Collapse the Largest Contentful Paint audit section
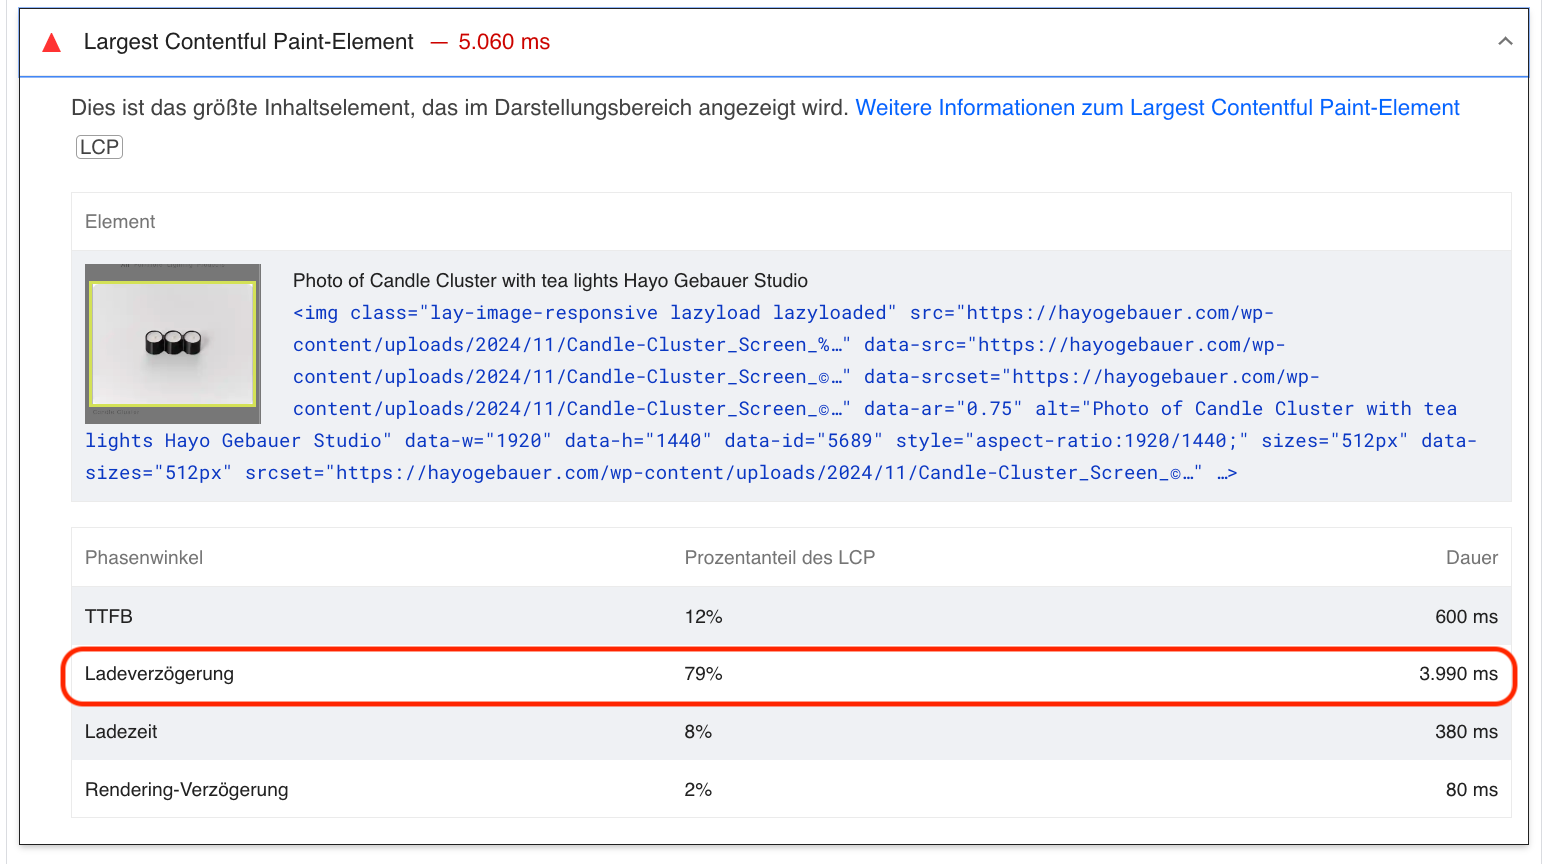 1504,42
